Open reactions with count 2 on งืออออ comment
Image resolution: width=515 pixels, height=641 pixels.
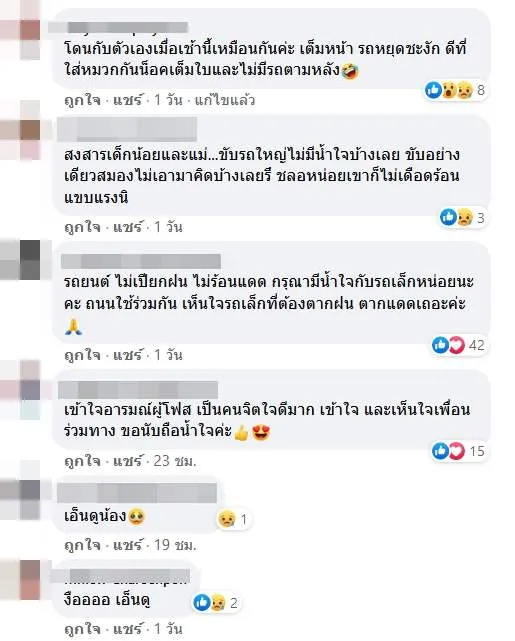coord(216,603)
